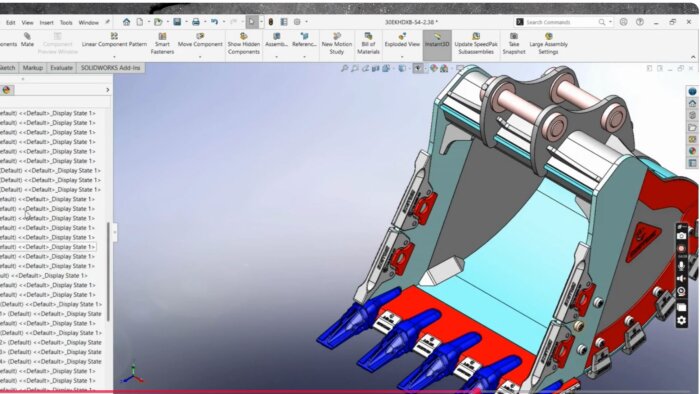The height and width of the screenshot is (394, 700).
Task: Run Smart Fasteners
Action: 162,43
